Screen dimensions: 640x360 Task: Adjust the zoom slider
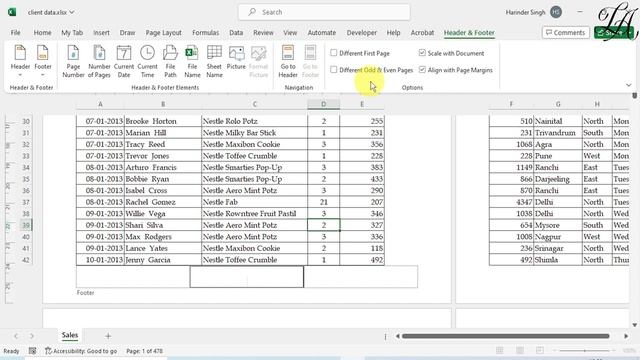(584, 351)
